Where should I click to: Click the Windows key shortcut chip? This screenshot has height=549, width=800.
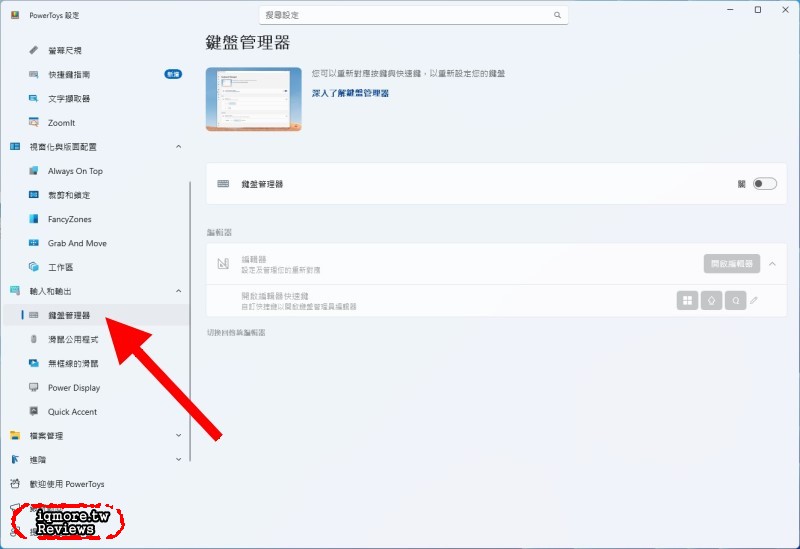pos(687,301)
